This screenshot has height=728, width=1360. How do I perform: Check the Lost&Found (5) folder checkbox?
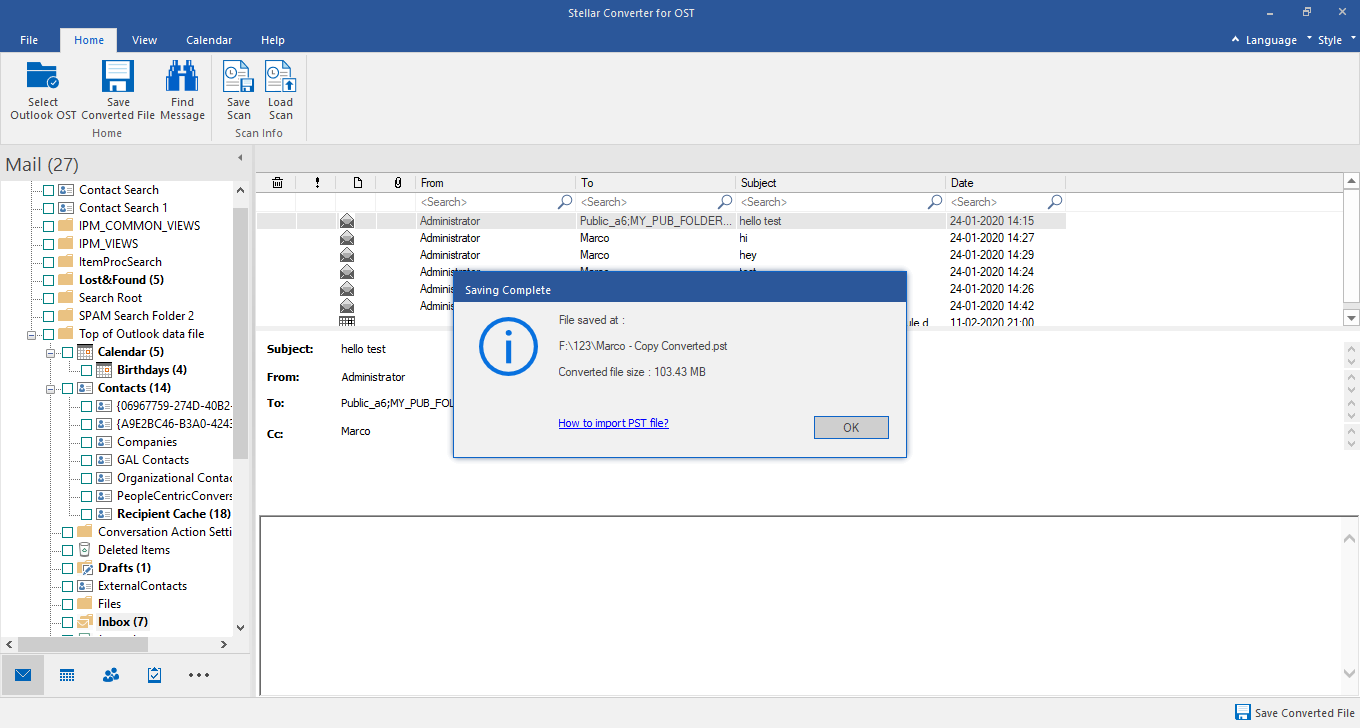click(48, 280)
